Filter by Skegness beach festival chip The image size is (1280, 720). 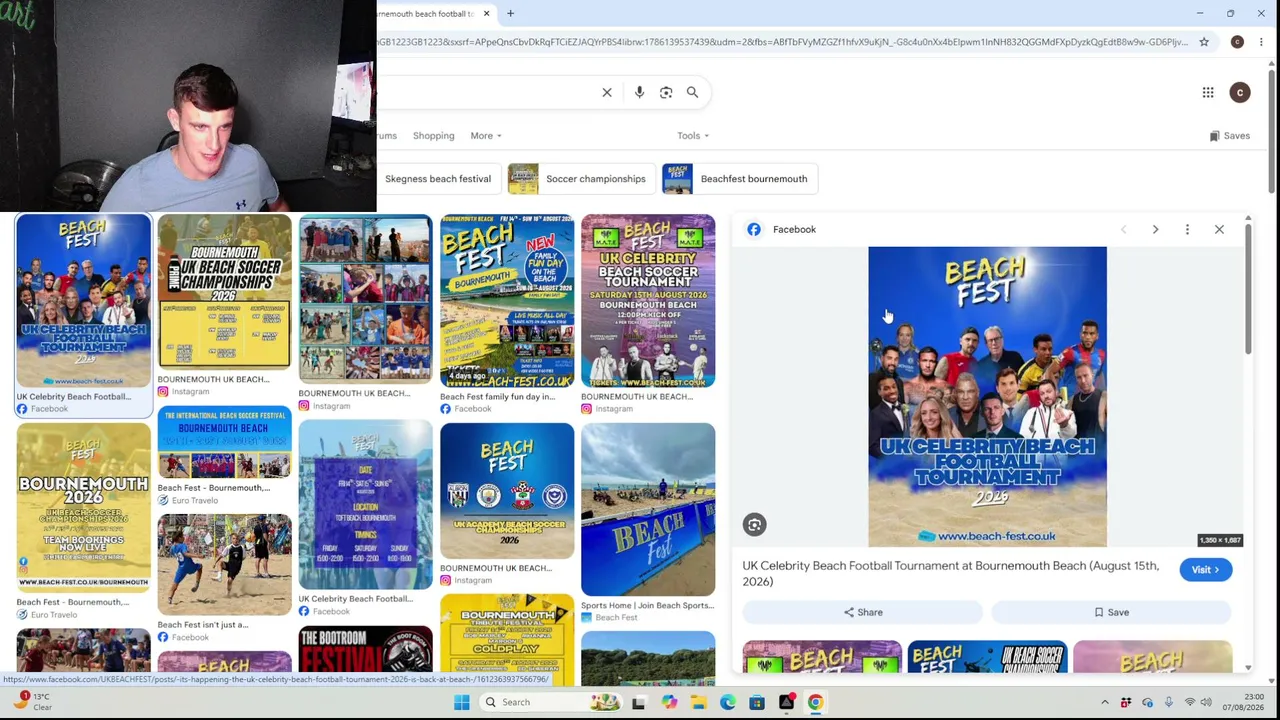coord(438,179)
